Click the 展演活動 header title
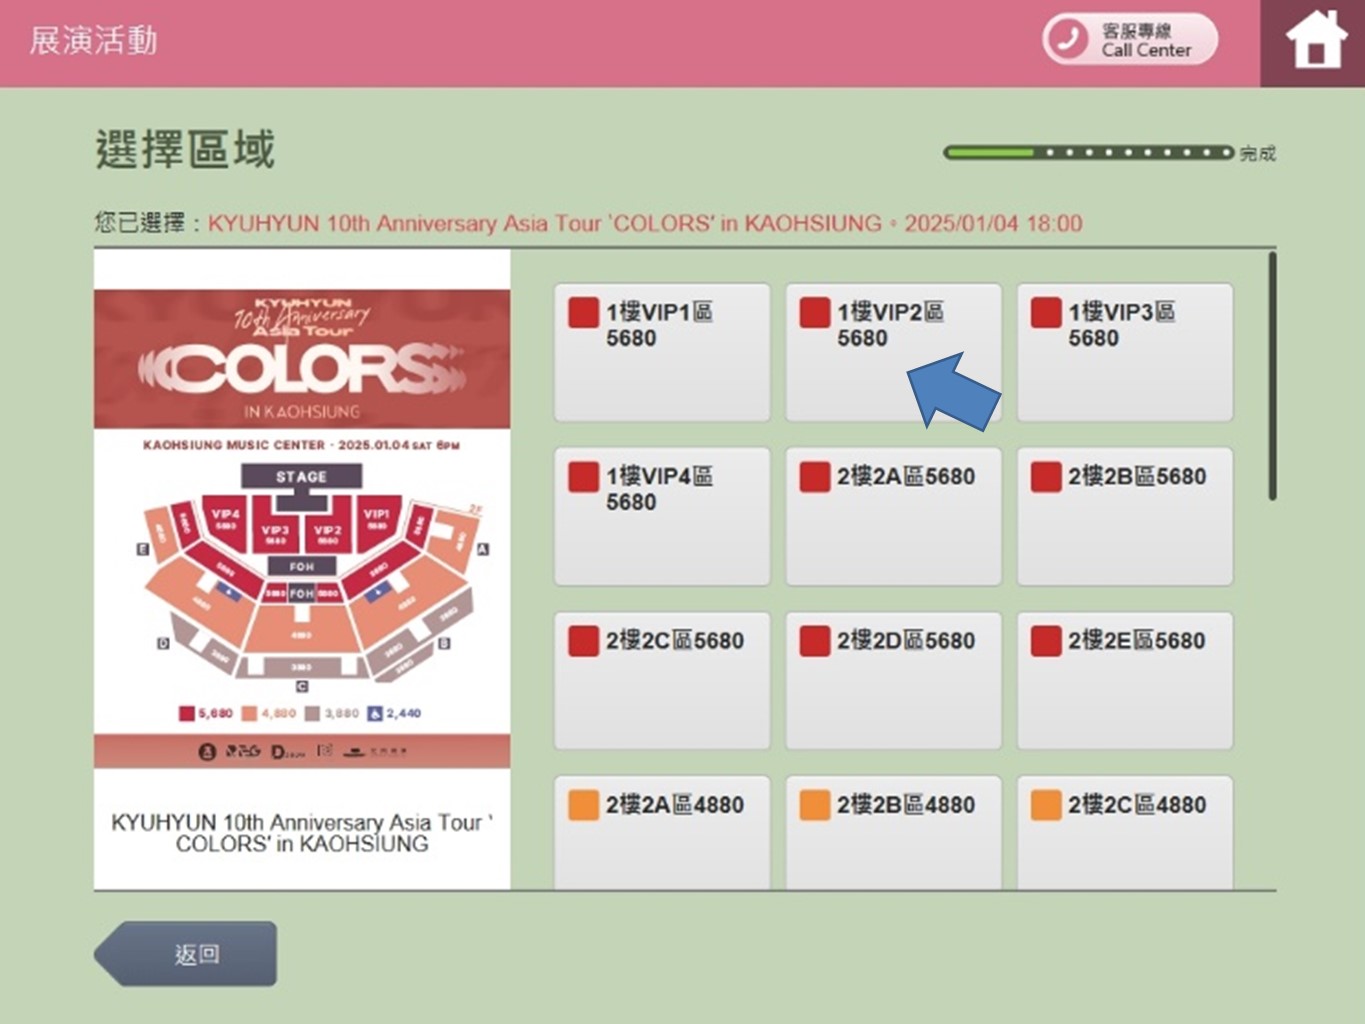This screenshot has height=1024, width=1365. (93, 41)
